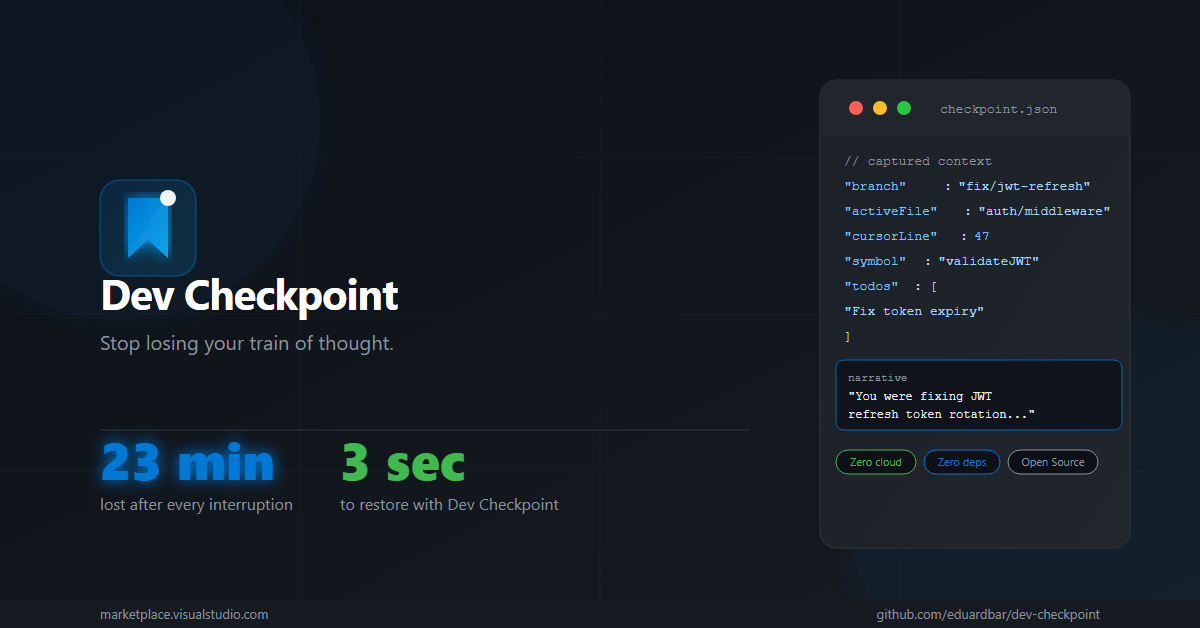The height and width of the screenshot is (628, 1200).
Task: Toggle the Zero cloud badge
Action: pyautogui.click(x=875, y=462)
